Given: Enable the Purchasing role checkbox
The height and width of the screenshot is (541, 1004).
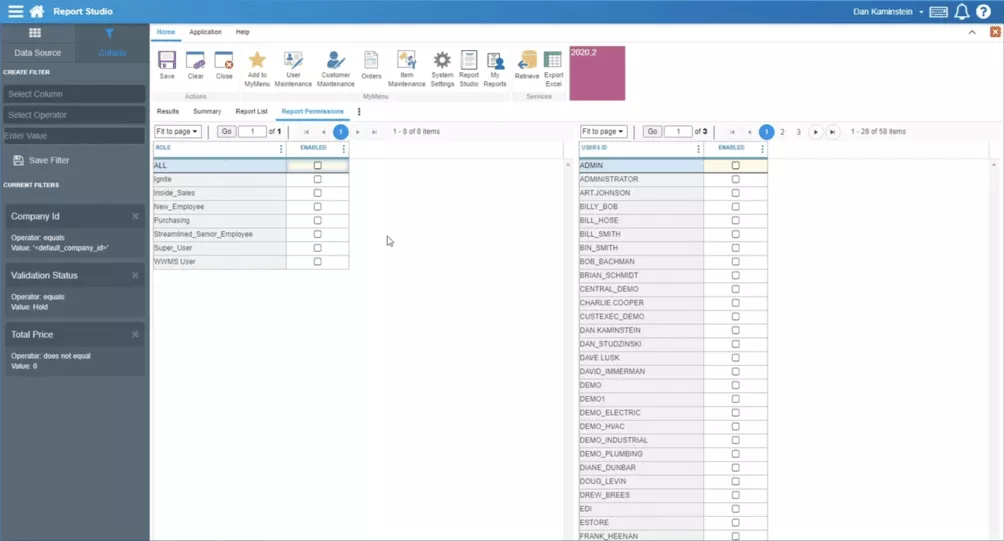Looking at the screenshot, I should [318, 220].
